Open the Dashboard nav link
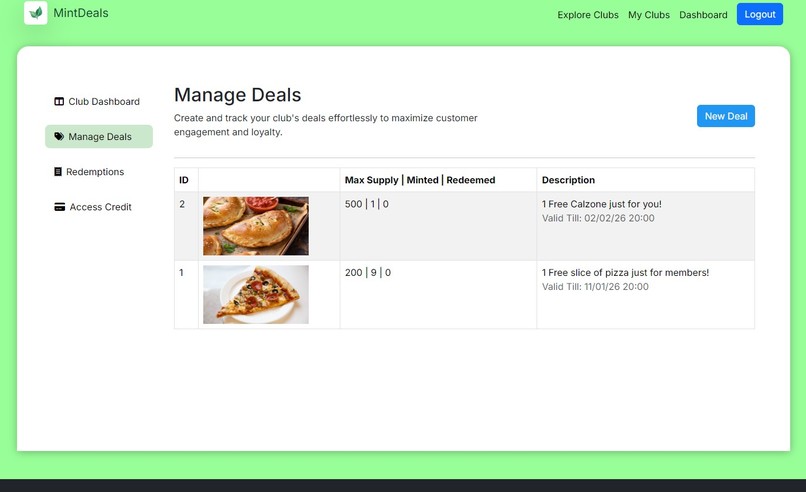Image resolution: width=806 pixels, height=492 pixels. pyautogui.click(x=703, y=15)
